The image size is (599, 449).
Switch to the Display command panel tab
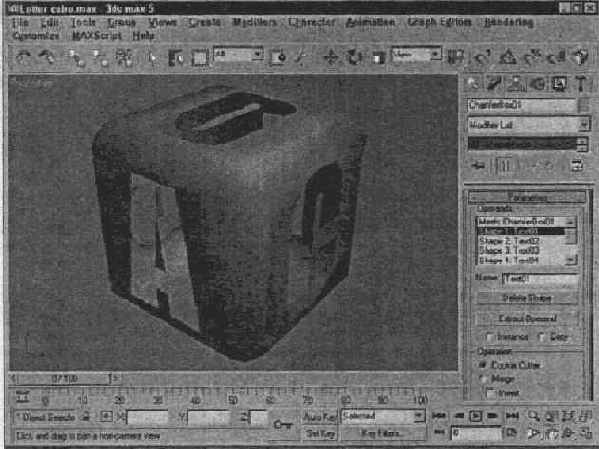tap(559, 84)
